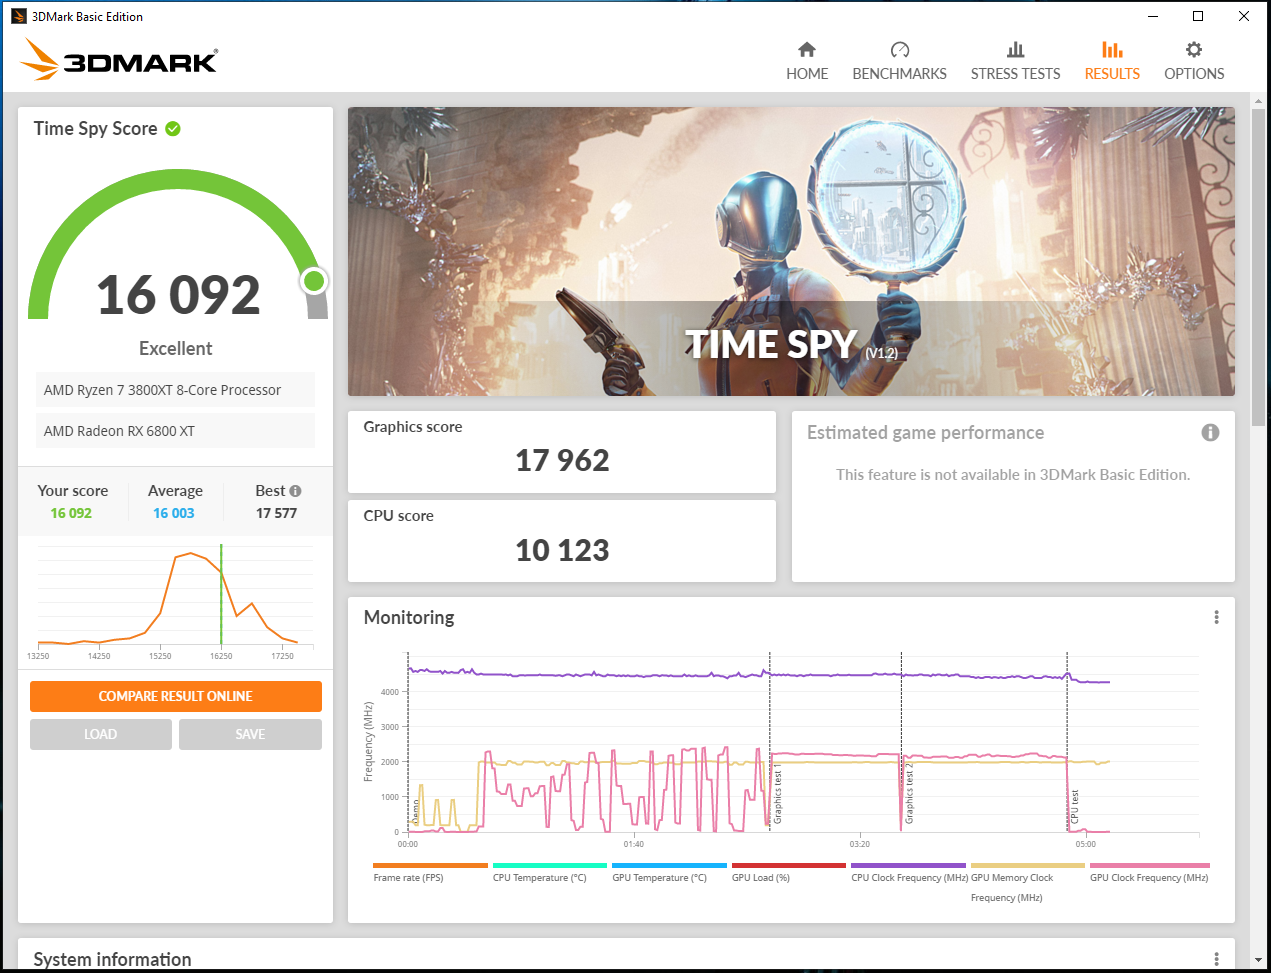Viewport: 1271px width, 973px height.
Task: Open the OPTIONS tab
Action: click(1194, 61)
